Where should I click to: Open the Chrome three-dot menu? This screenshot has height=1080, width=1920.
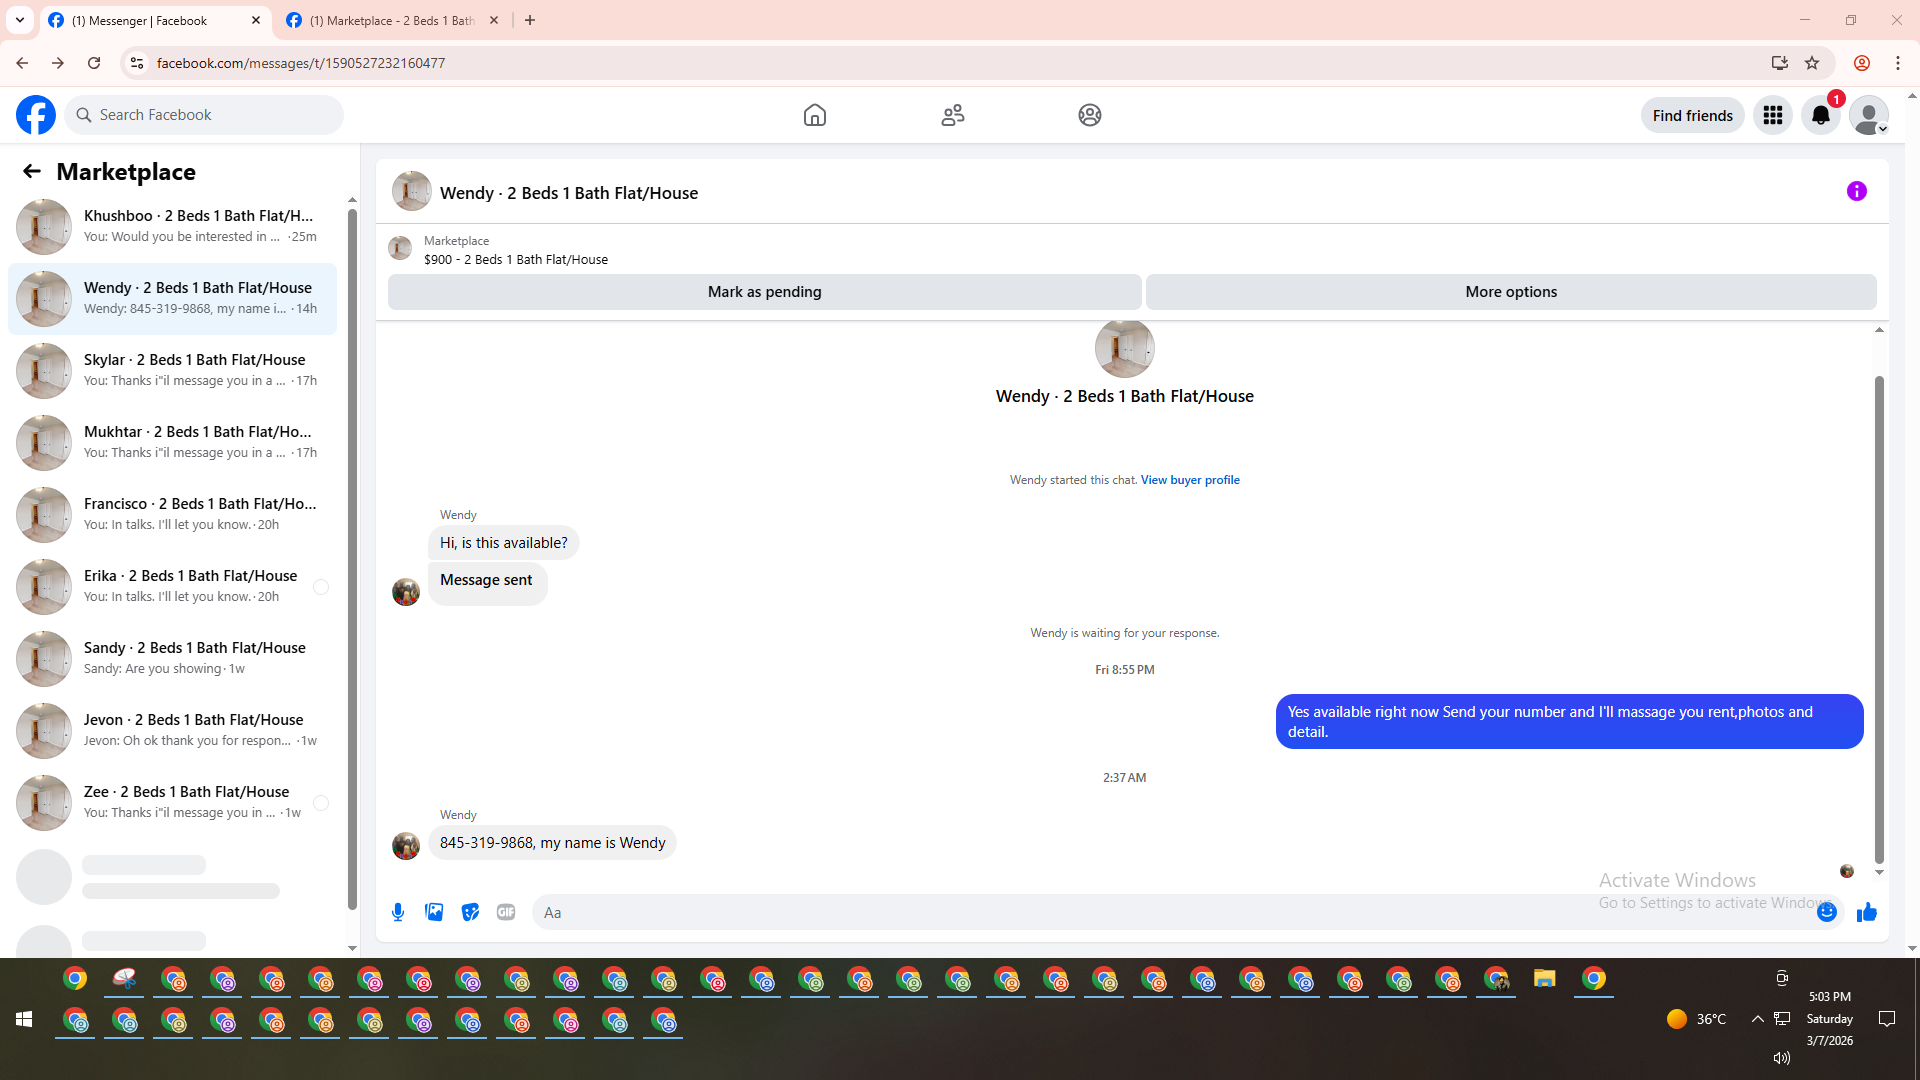coord(1898,63)
